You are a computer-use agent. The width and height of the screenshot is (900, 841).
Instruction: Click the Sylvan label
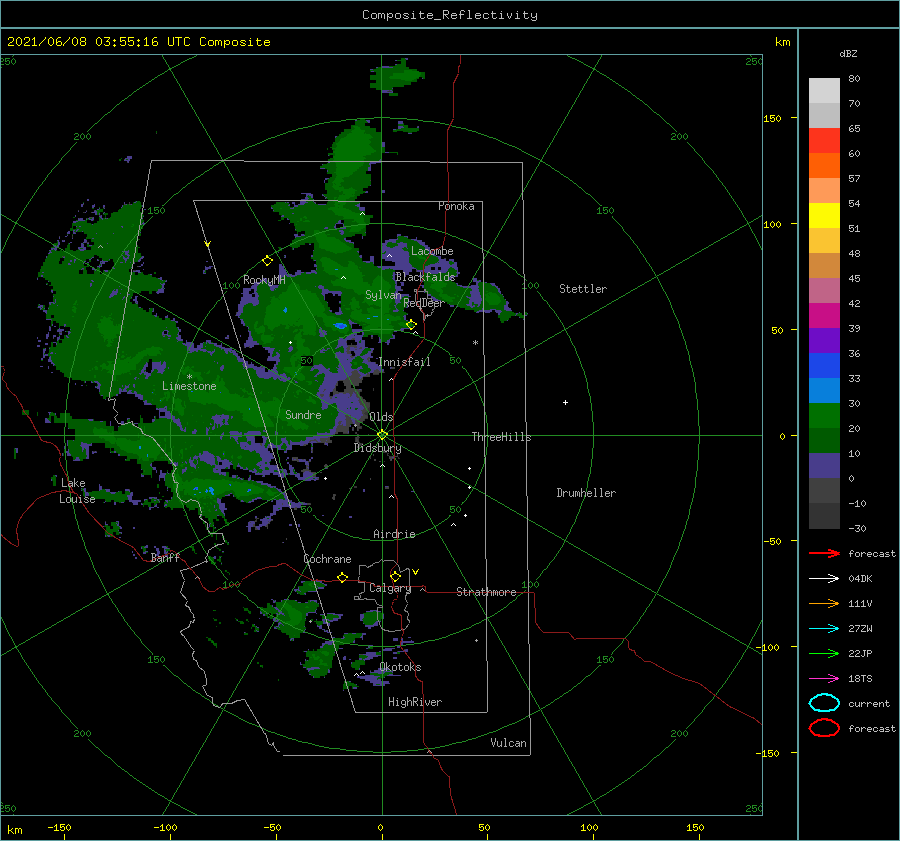[383, 295]
